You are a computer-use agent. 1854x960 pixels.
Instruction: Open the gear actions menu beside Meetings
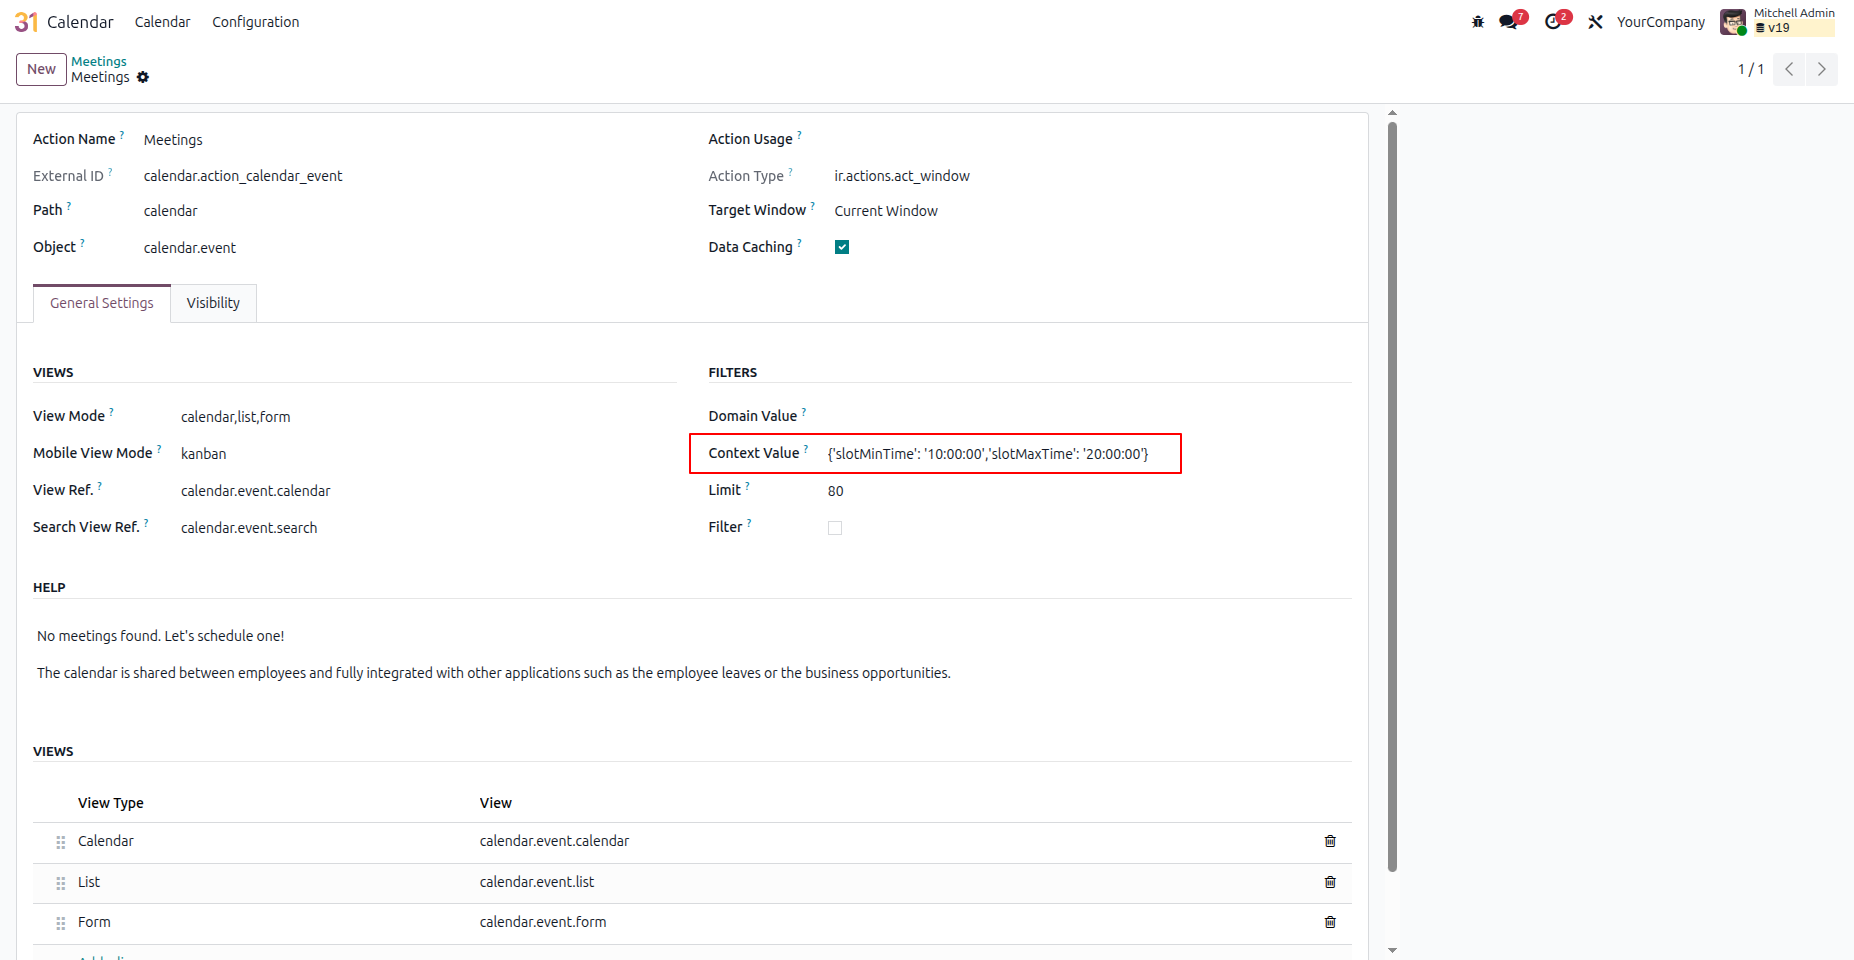pos(143,77)
